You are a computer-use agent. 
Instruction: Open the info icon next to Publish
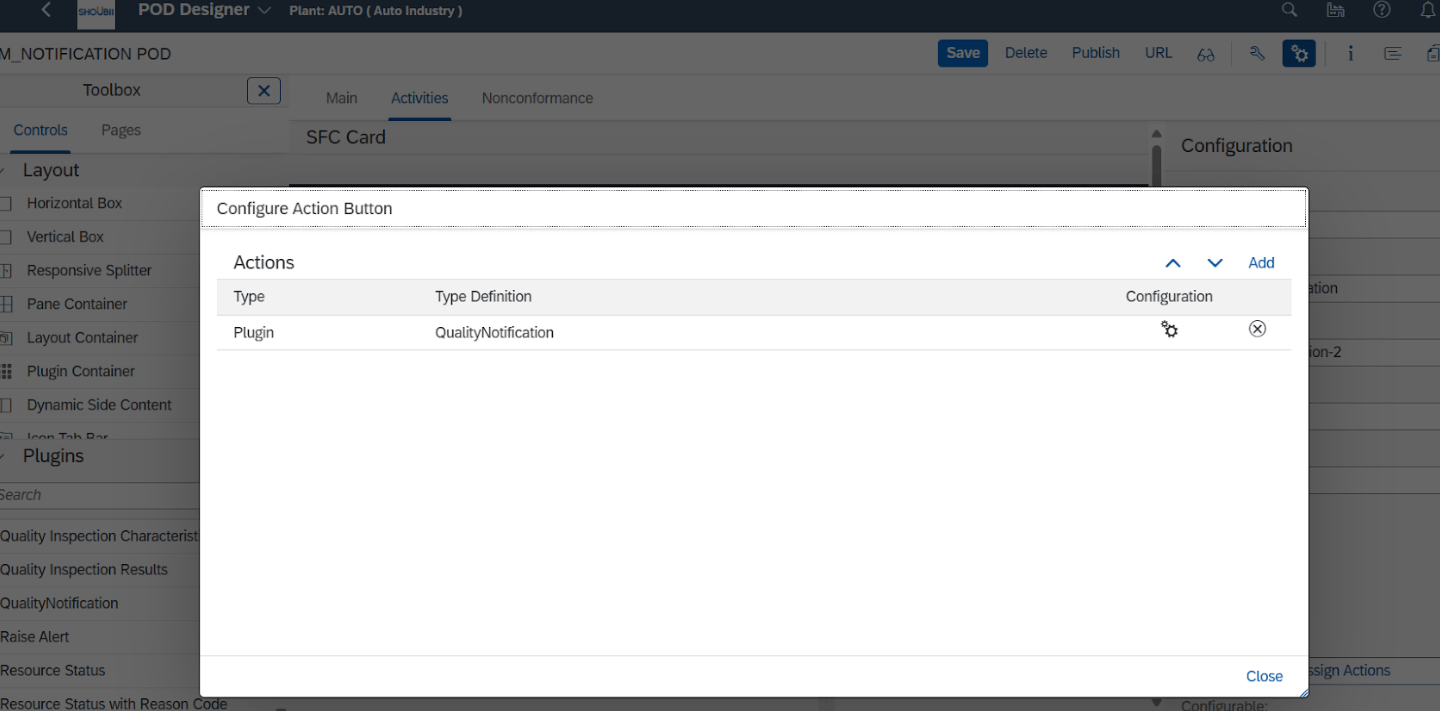tap(1350, 53)
